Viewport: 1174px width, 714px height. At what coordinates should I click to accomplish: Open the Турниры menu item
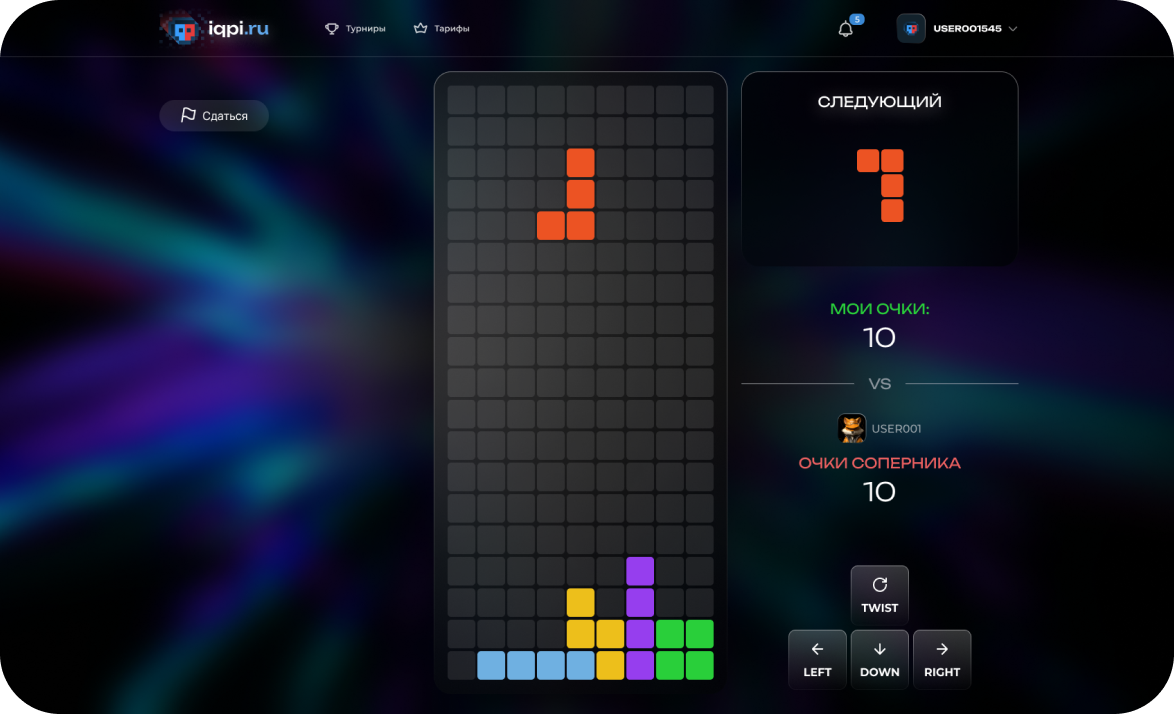[x=365, y=29]
